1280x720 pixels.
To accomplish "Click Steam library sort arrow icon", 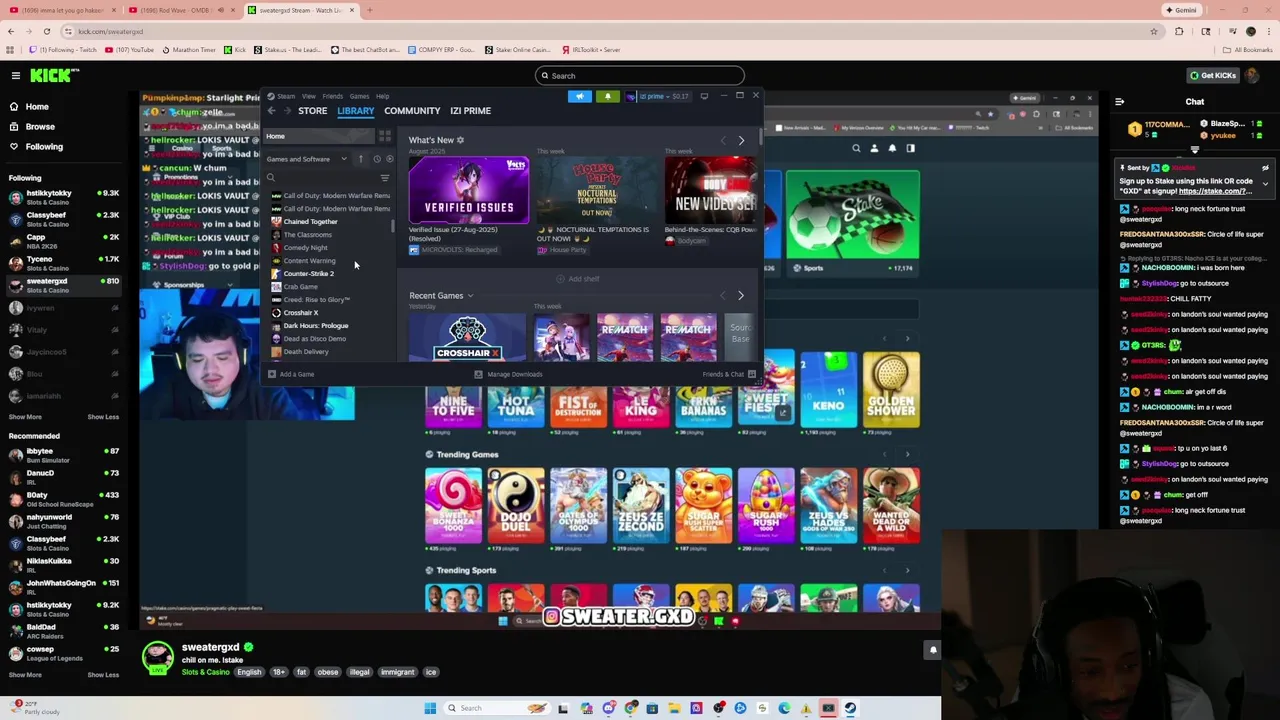I will pyautogui.click(x=361, y=159).
